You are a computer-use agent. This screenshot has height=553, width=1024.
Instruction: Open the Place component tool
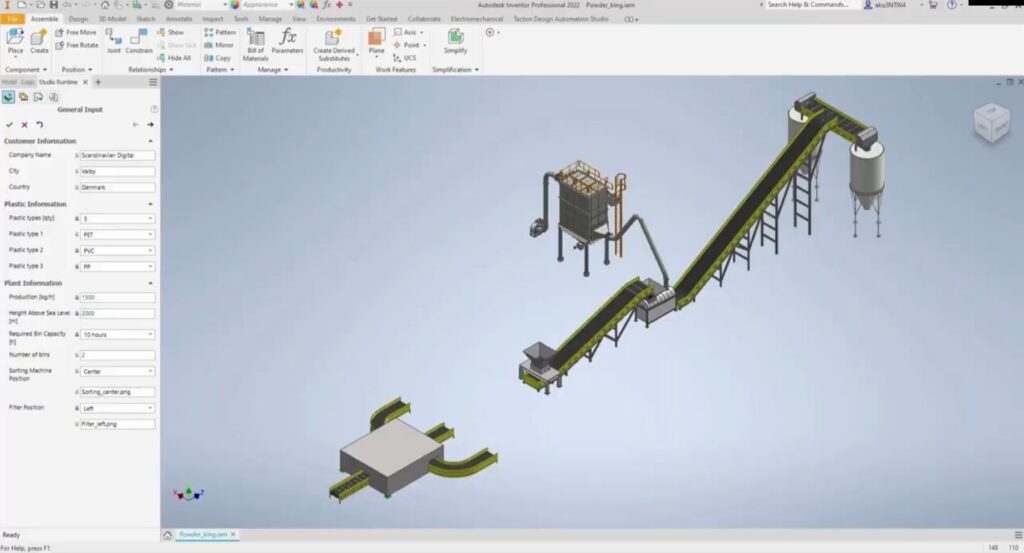[x=15, y=42]
